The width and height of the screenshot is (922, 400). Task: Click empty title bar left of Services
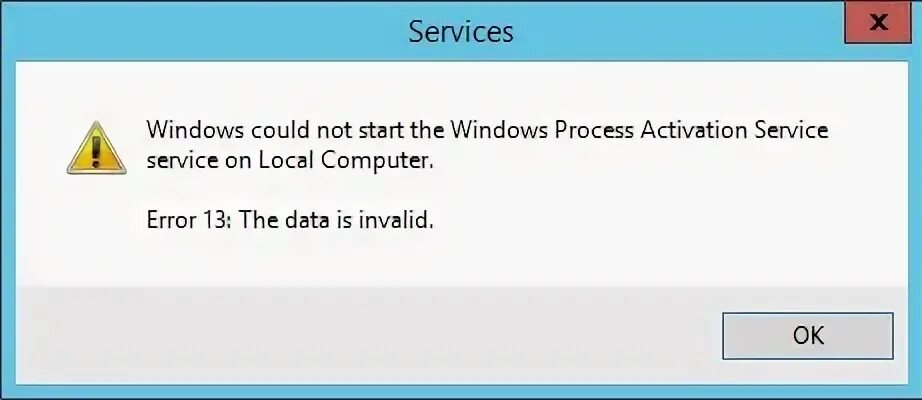(x=200, y=31)
